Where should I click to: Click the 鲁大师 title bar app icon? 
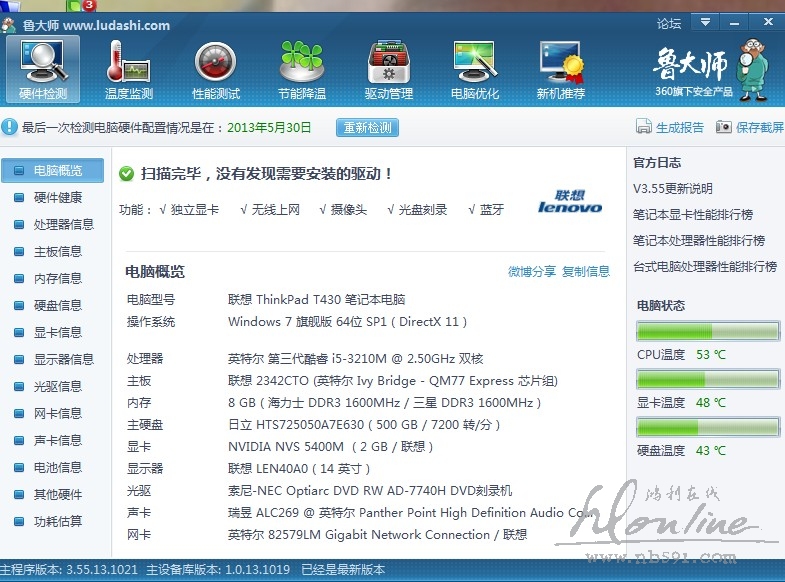coord(9,25)
